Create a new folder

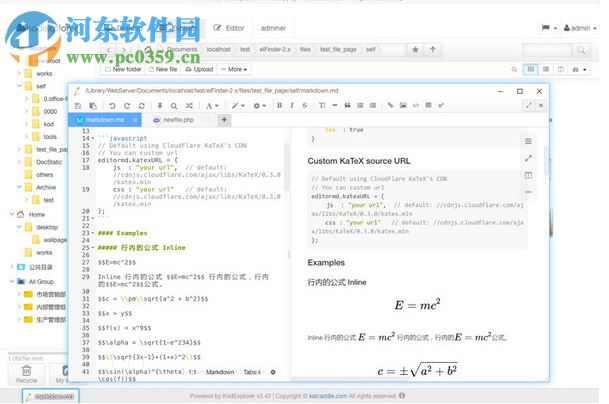123,70
